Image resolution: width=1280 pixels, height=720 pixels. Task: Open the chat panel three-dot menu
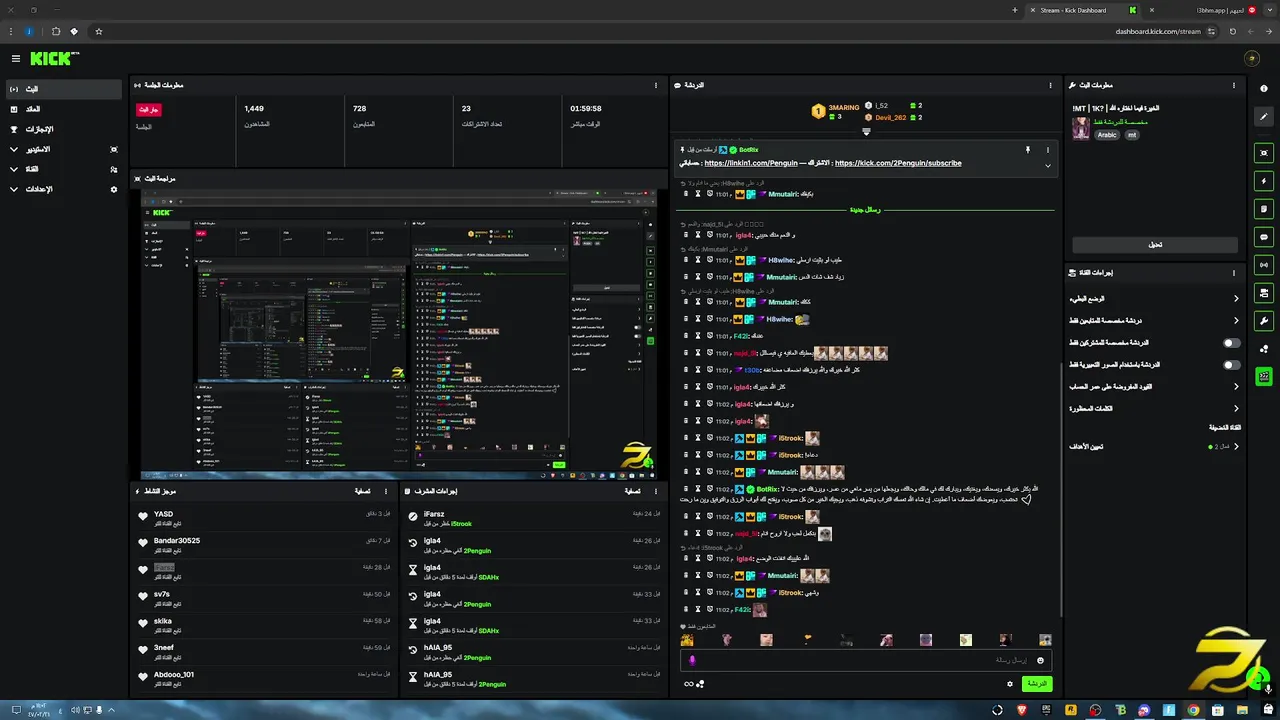(x=1050, y=85)
